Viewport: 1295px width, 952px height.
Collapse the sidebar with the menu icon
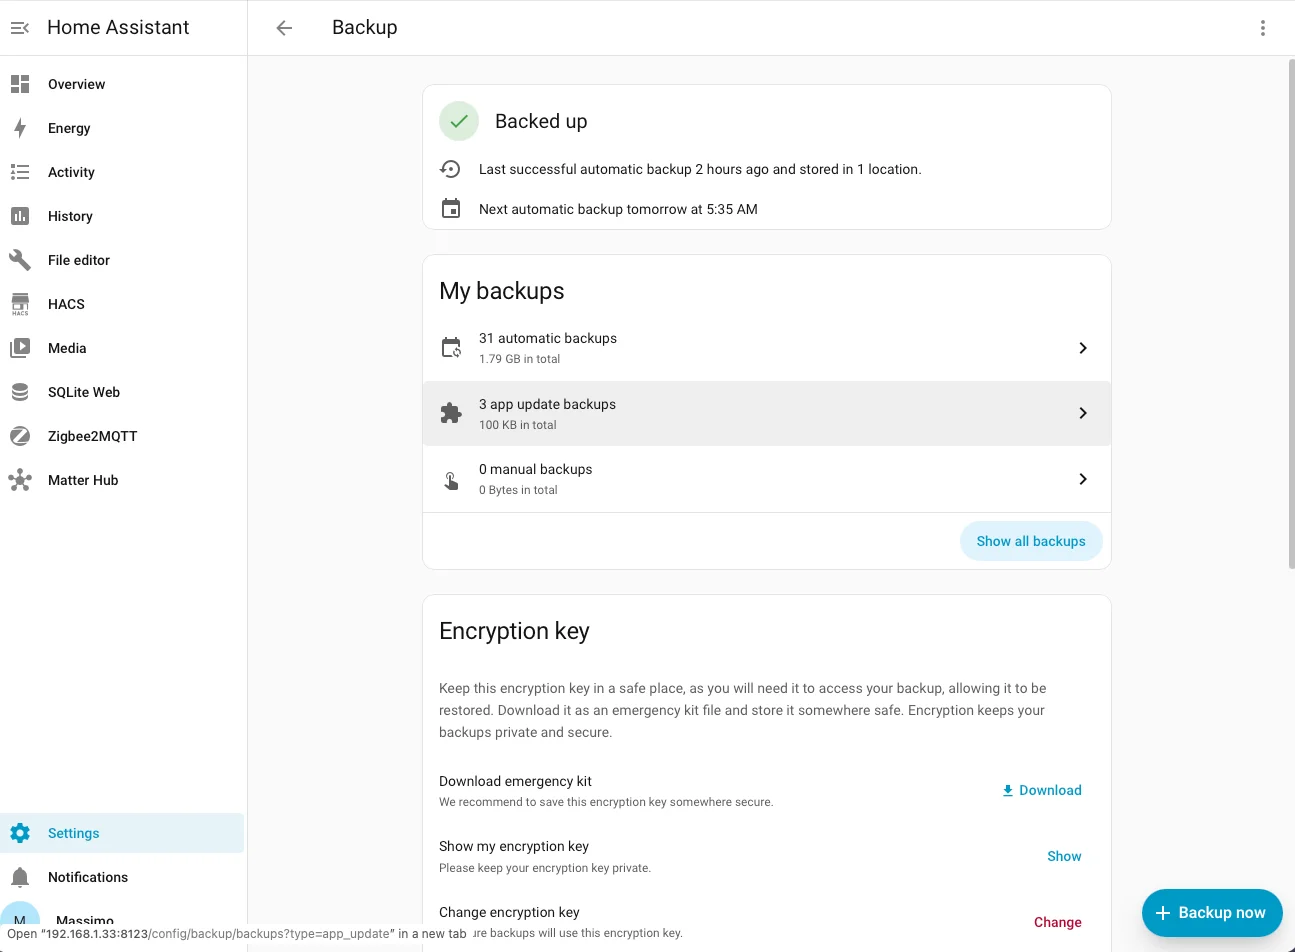point(20,28)
